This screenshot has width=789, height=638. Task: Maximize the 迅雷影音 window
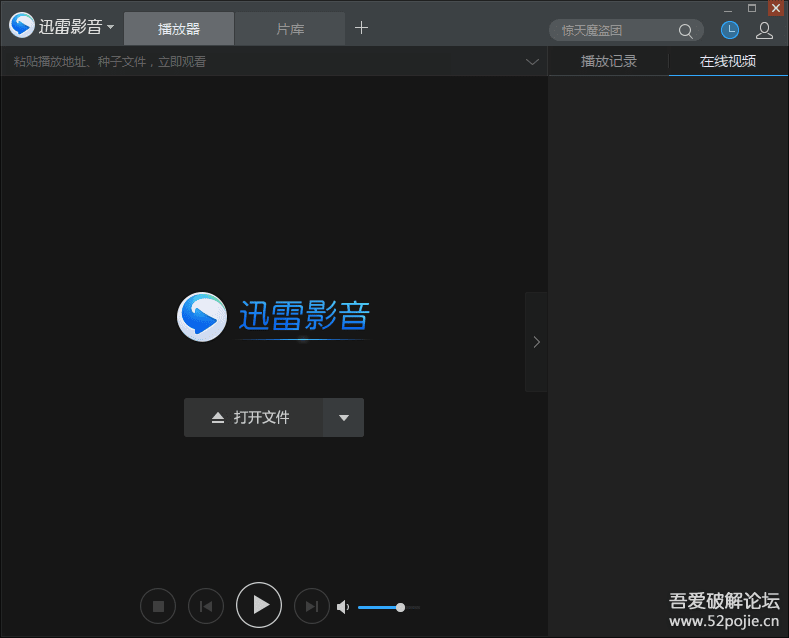pos(752,8)
